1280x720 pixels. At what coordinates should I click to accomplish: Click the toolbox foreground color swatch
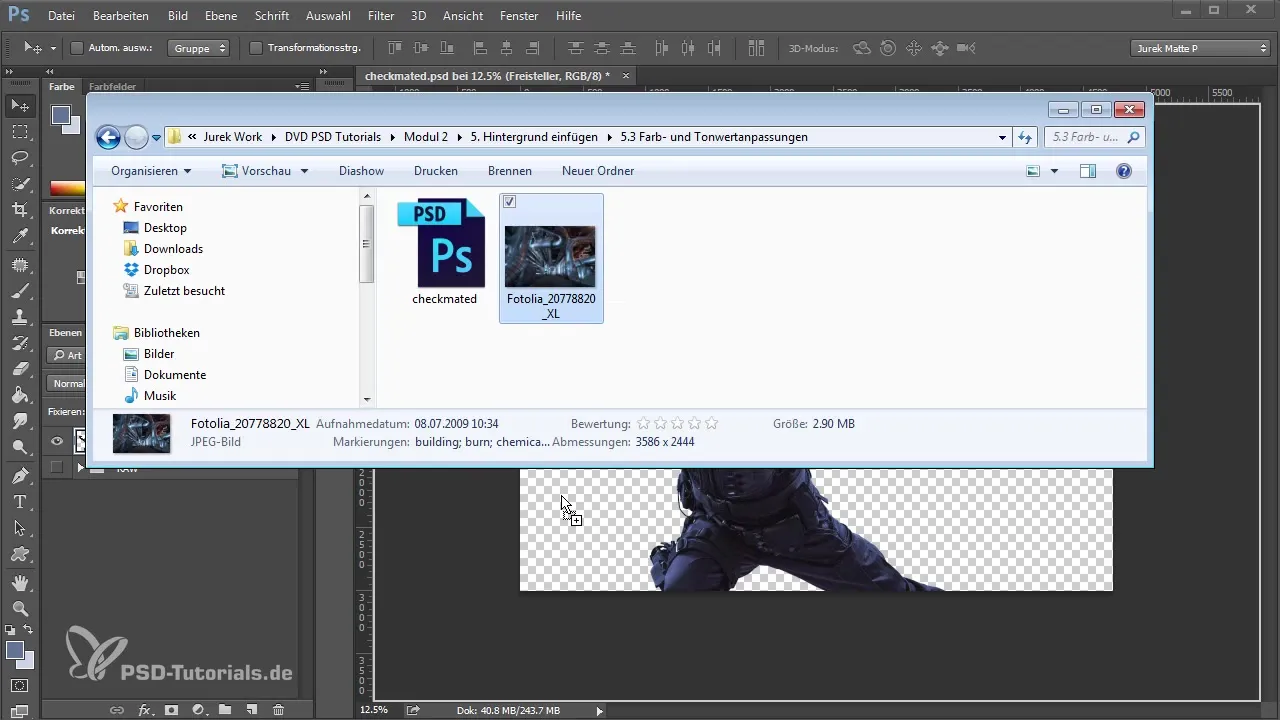coord(15,651)
